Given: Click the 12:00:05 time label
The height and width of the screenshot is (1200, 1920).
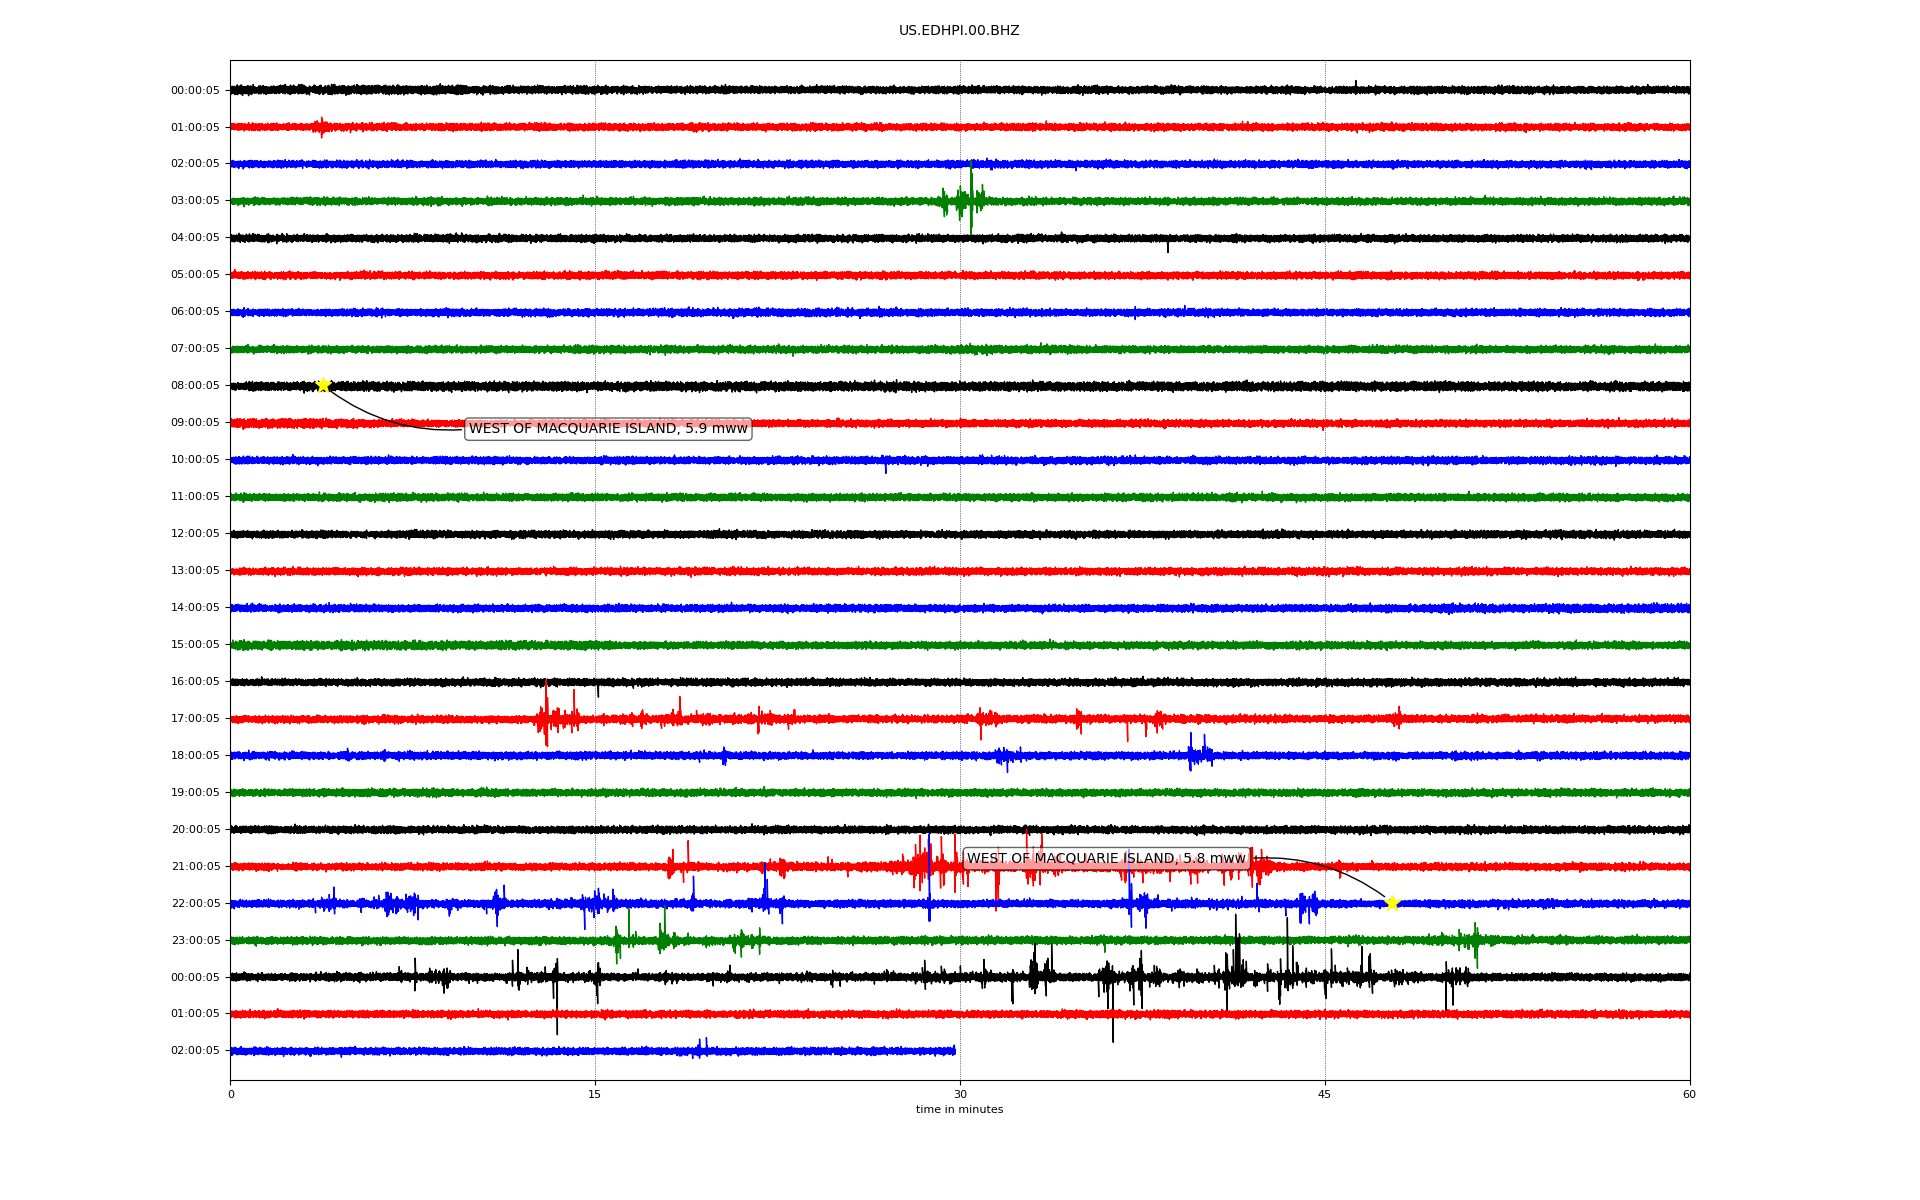Looking at the screenshot, I should pos(195,534).
